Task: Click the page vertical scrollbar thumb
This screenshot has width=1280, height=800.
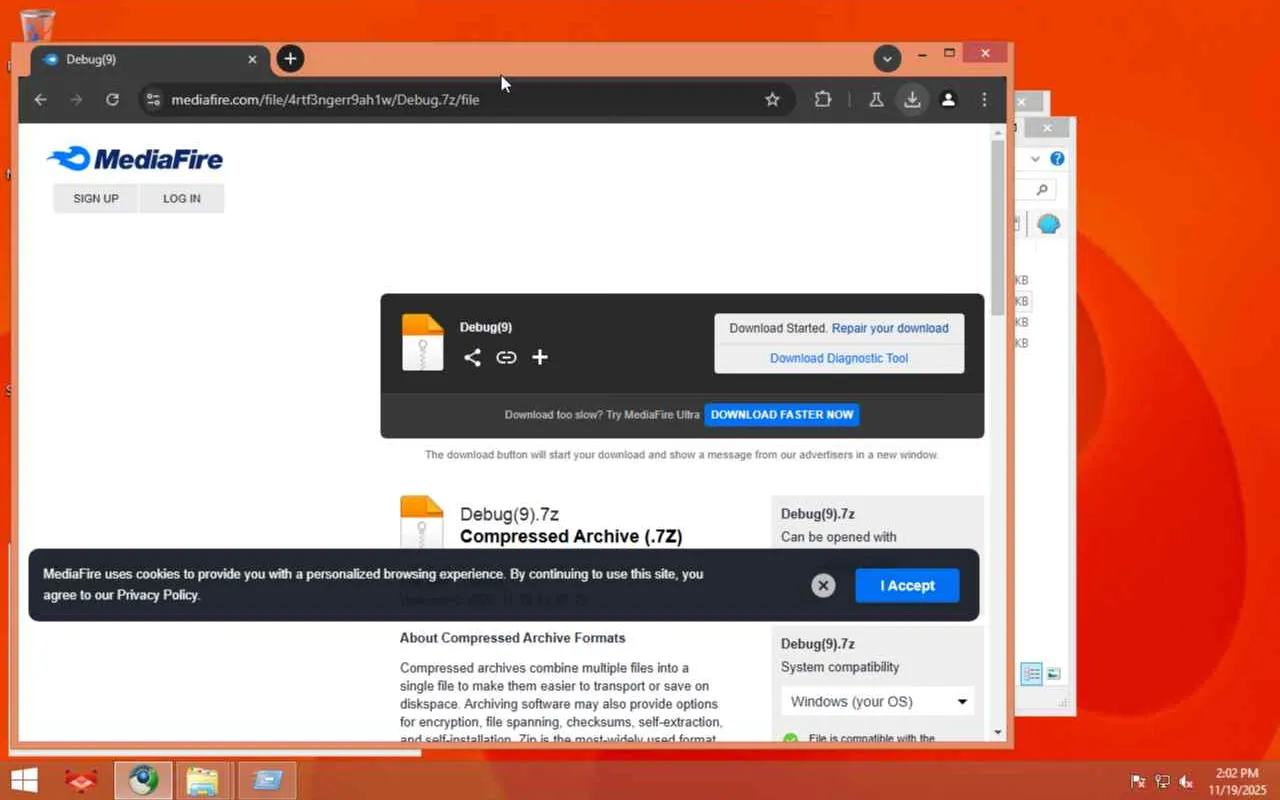Action: pos(997,228)
